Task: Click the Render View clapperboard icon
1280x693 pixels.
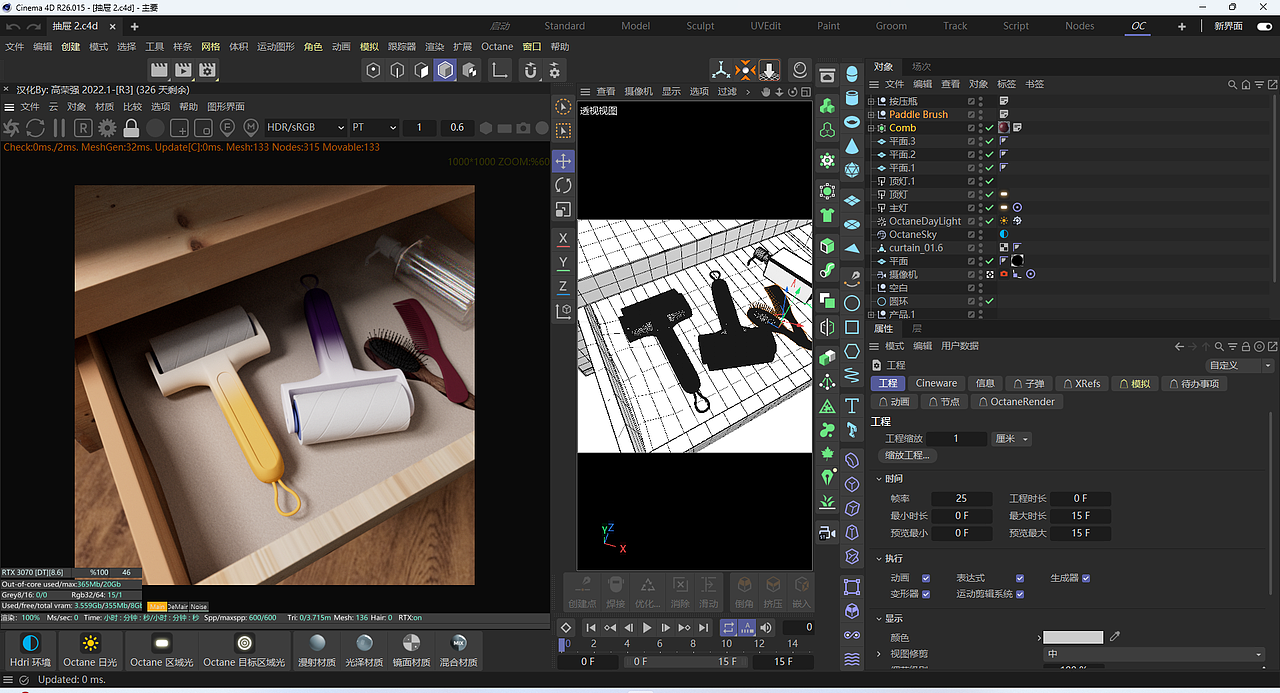Action: click(x=158, y=70)
